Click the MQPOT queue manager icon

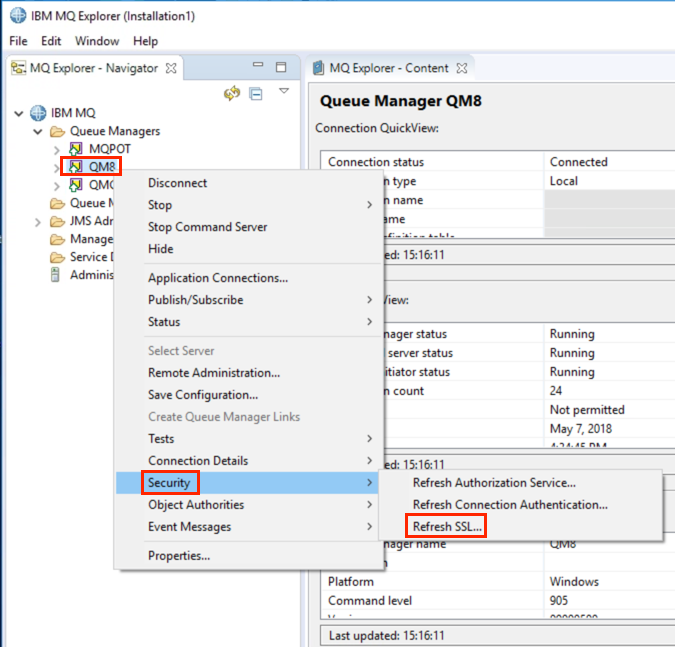pos(76,149)
